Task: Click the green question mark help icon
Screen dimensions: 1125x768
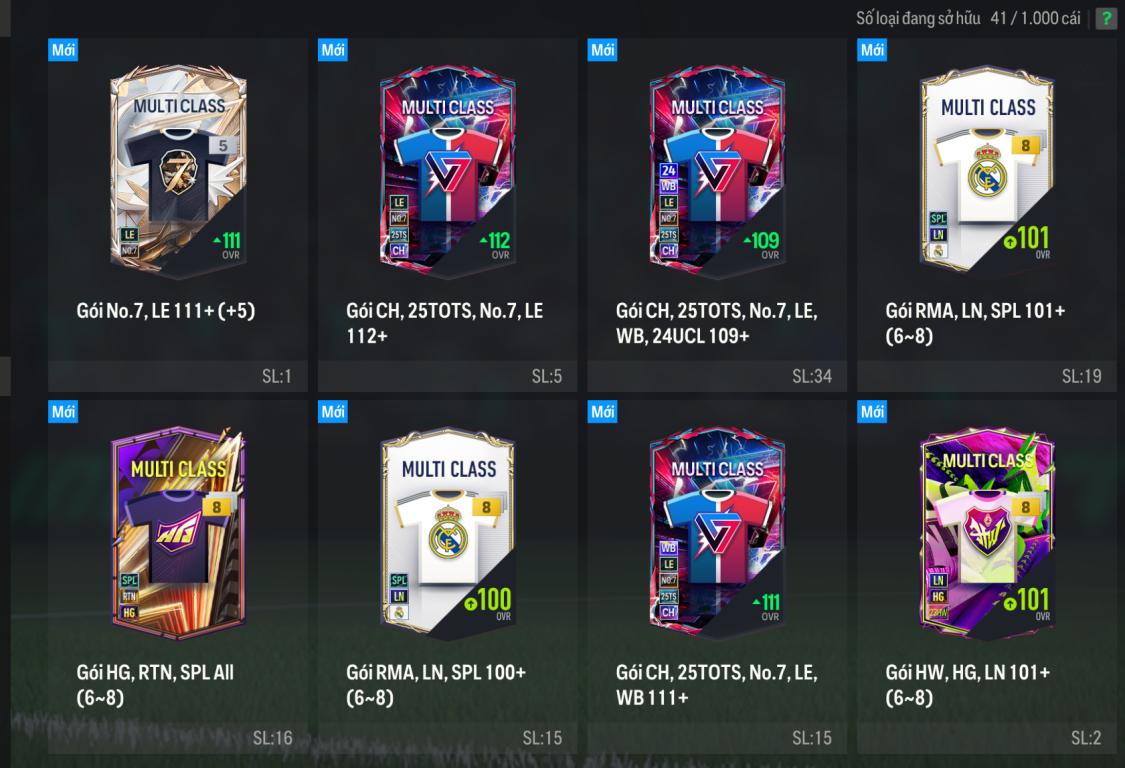Action: click(x=1106, y=19)
